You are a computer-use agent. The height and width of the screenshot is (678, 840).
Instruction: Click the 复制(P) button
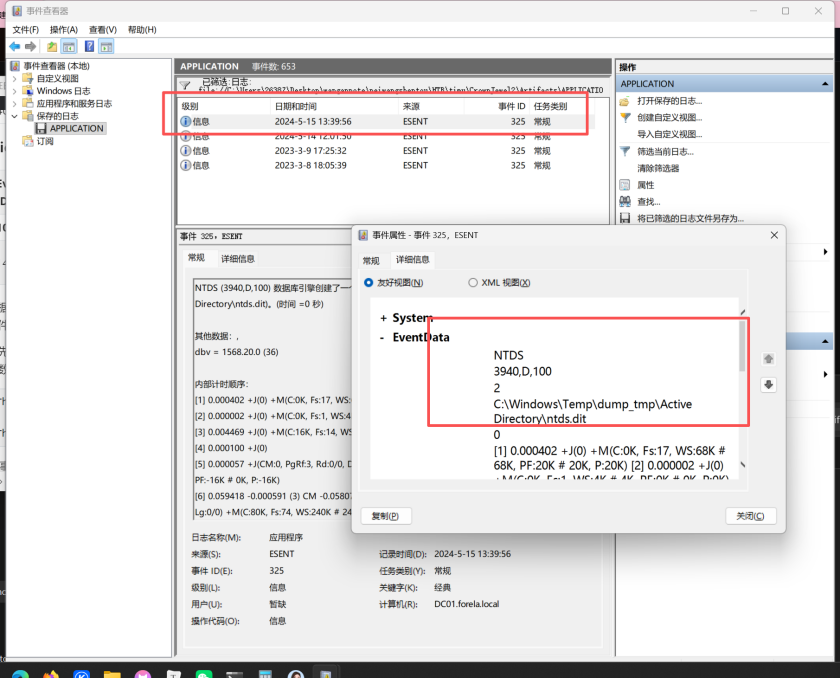385,516
